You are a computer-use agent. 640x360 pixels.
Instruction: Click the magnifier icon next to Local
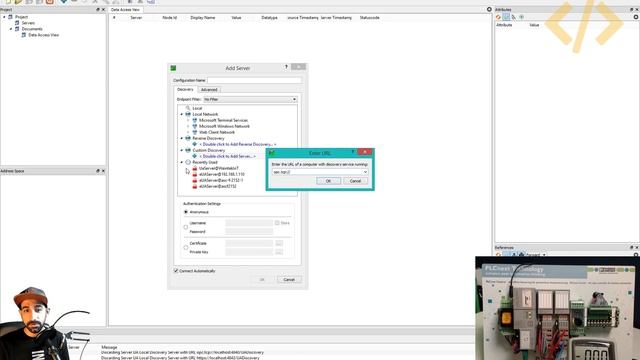coord(188,108)
